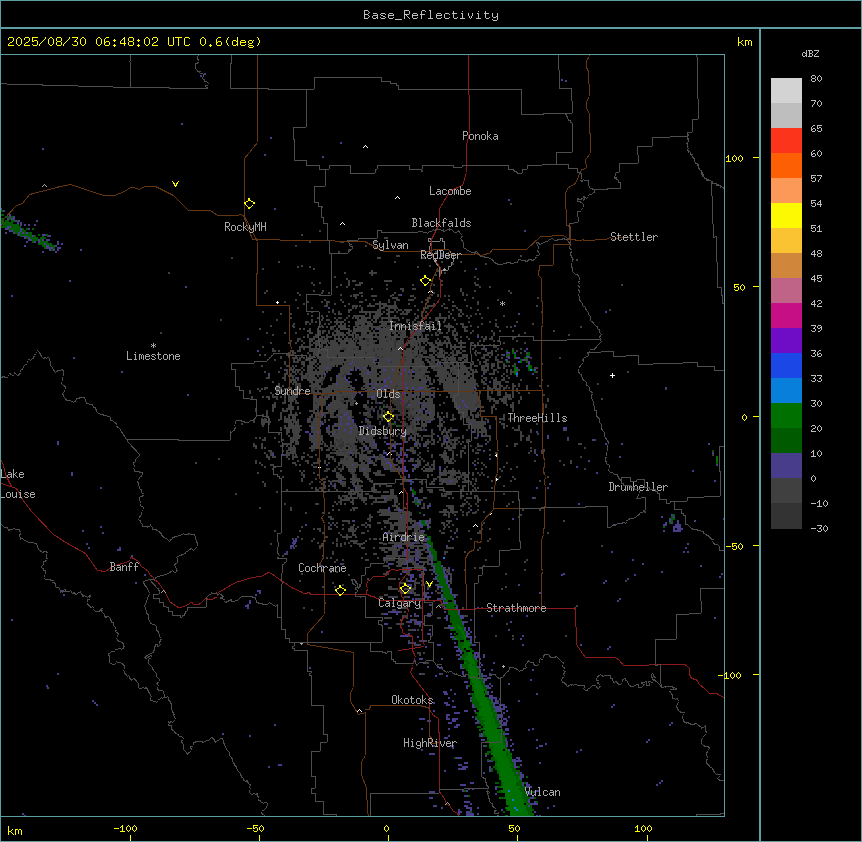Select the dark gray -10 to -30 swatch
862x842 pixels.
click(786, 516)
